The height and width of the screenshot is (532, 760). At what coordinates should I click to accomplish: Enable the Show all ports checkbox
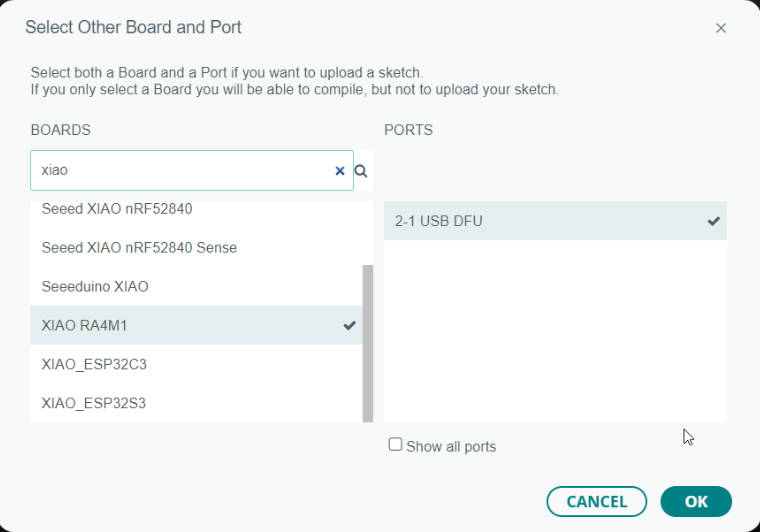point(396,444)
